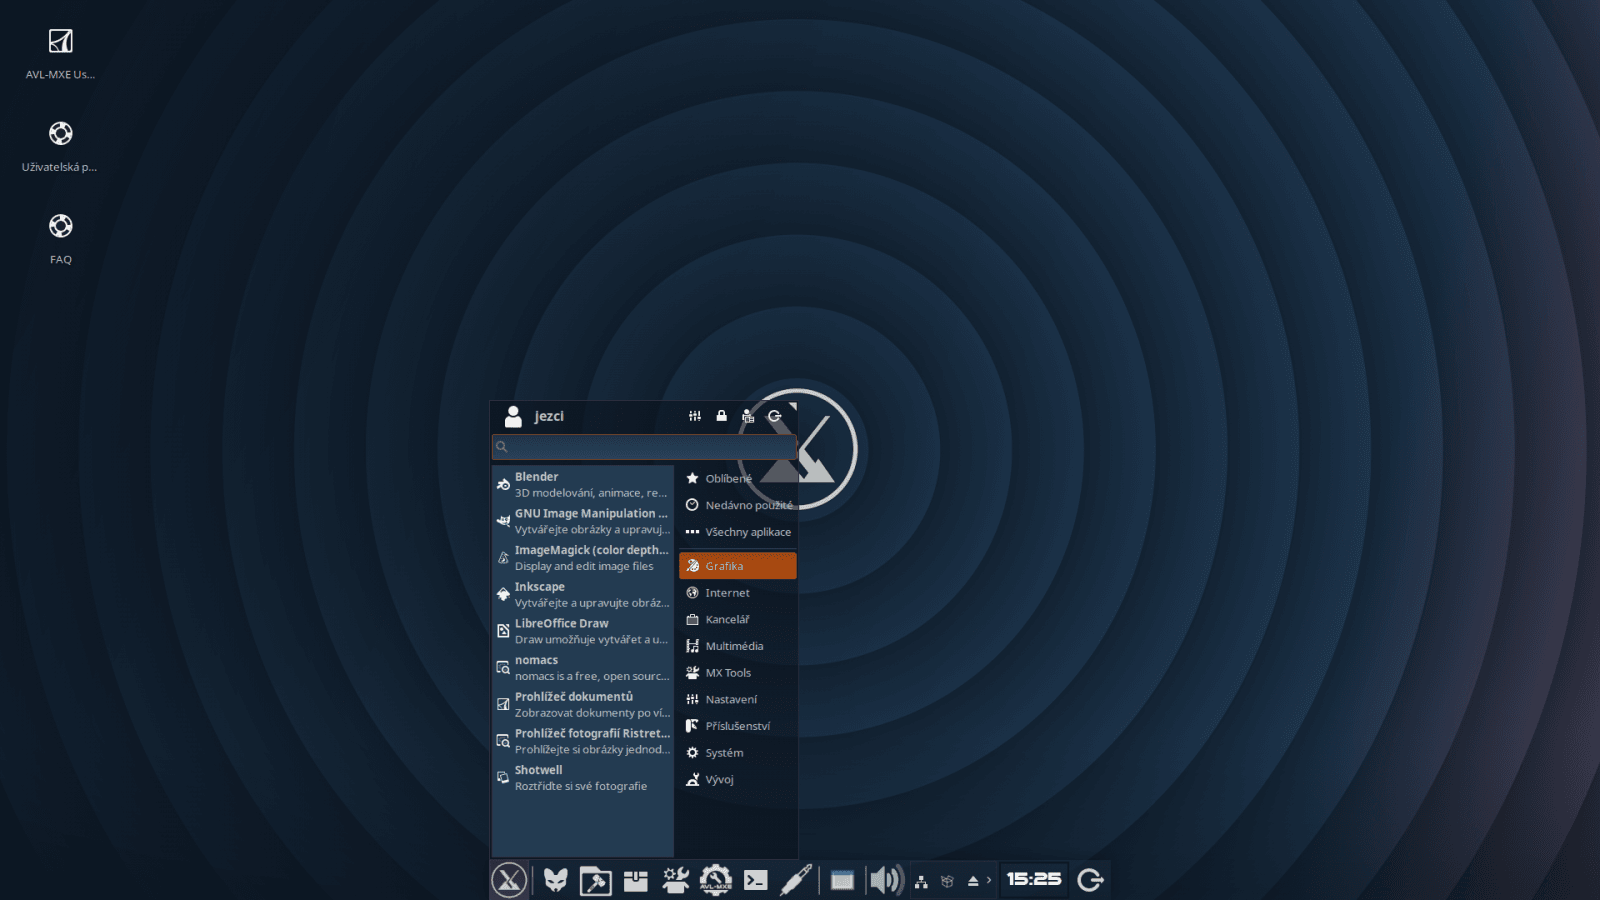Open the removable media eject icon in tray
Image resolution: width=1600 pixels, height=900 pixels.
[973, 879]
